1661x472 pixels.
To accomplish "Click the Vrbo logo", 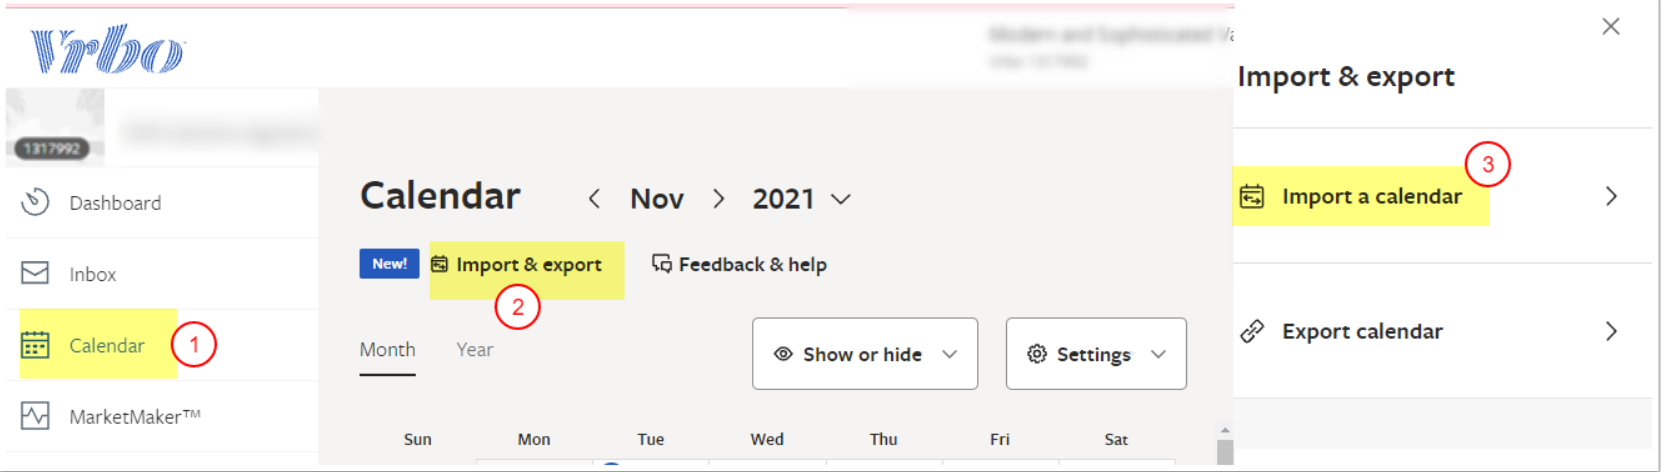I will pos(107,49).
